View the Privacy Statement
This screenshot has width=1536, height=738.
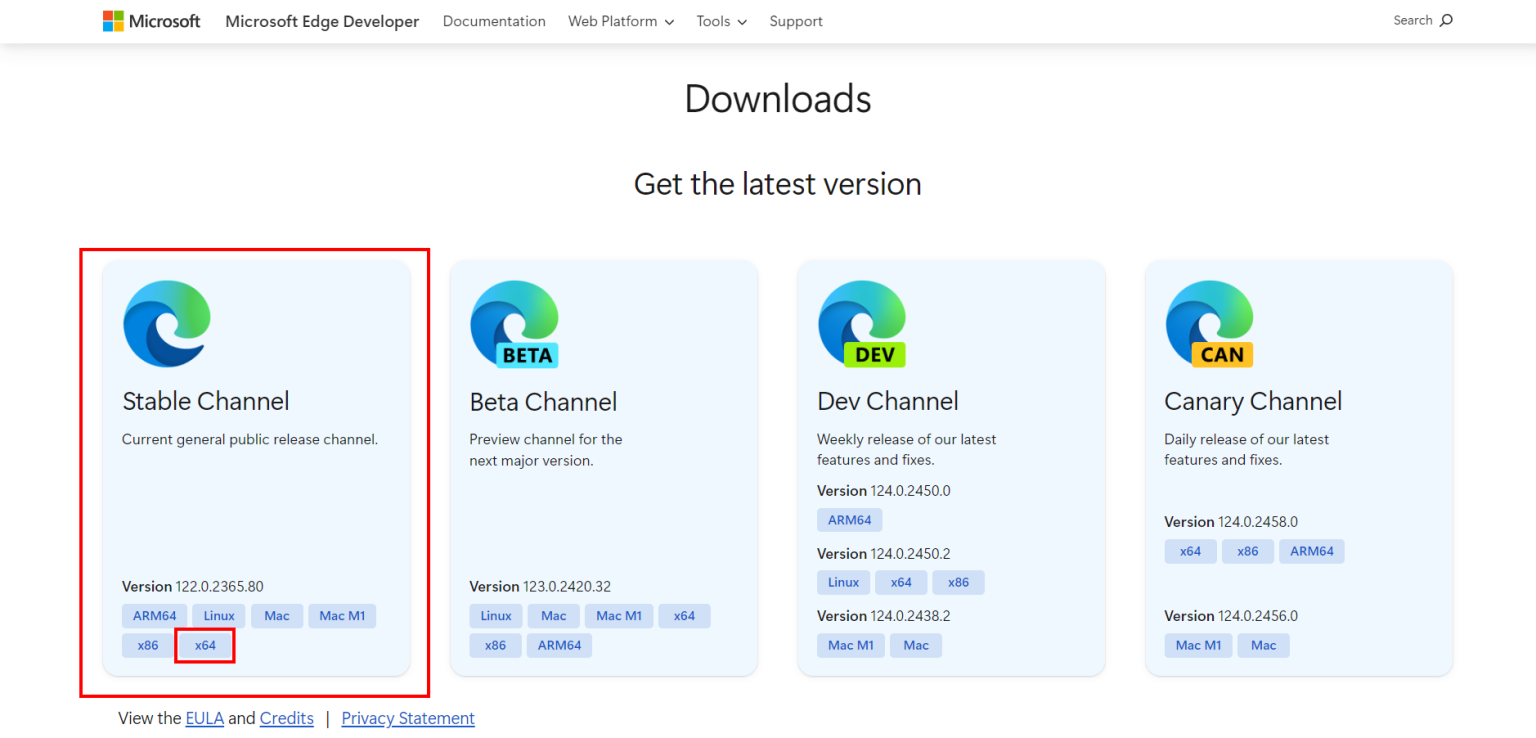click(x=407, y=718)
